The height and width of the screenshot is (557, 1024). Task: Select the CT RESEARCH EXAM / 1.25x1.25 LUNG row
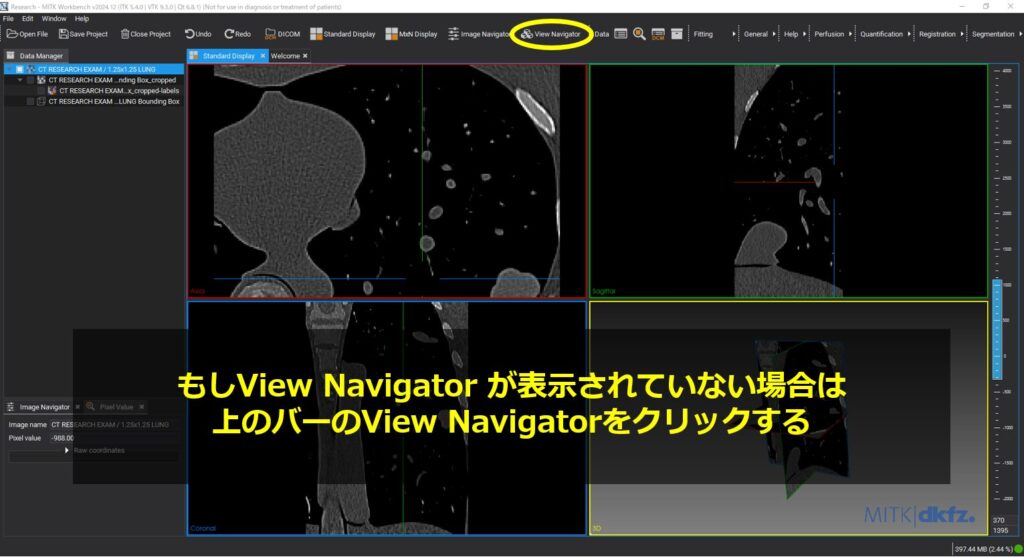click(93, 69)
